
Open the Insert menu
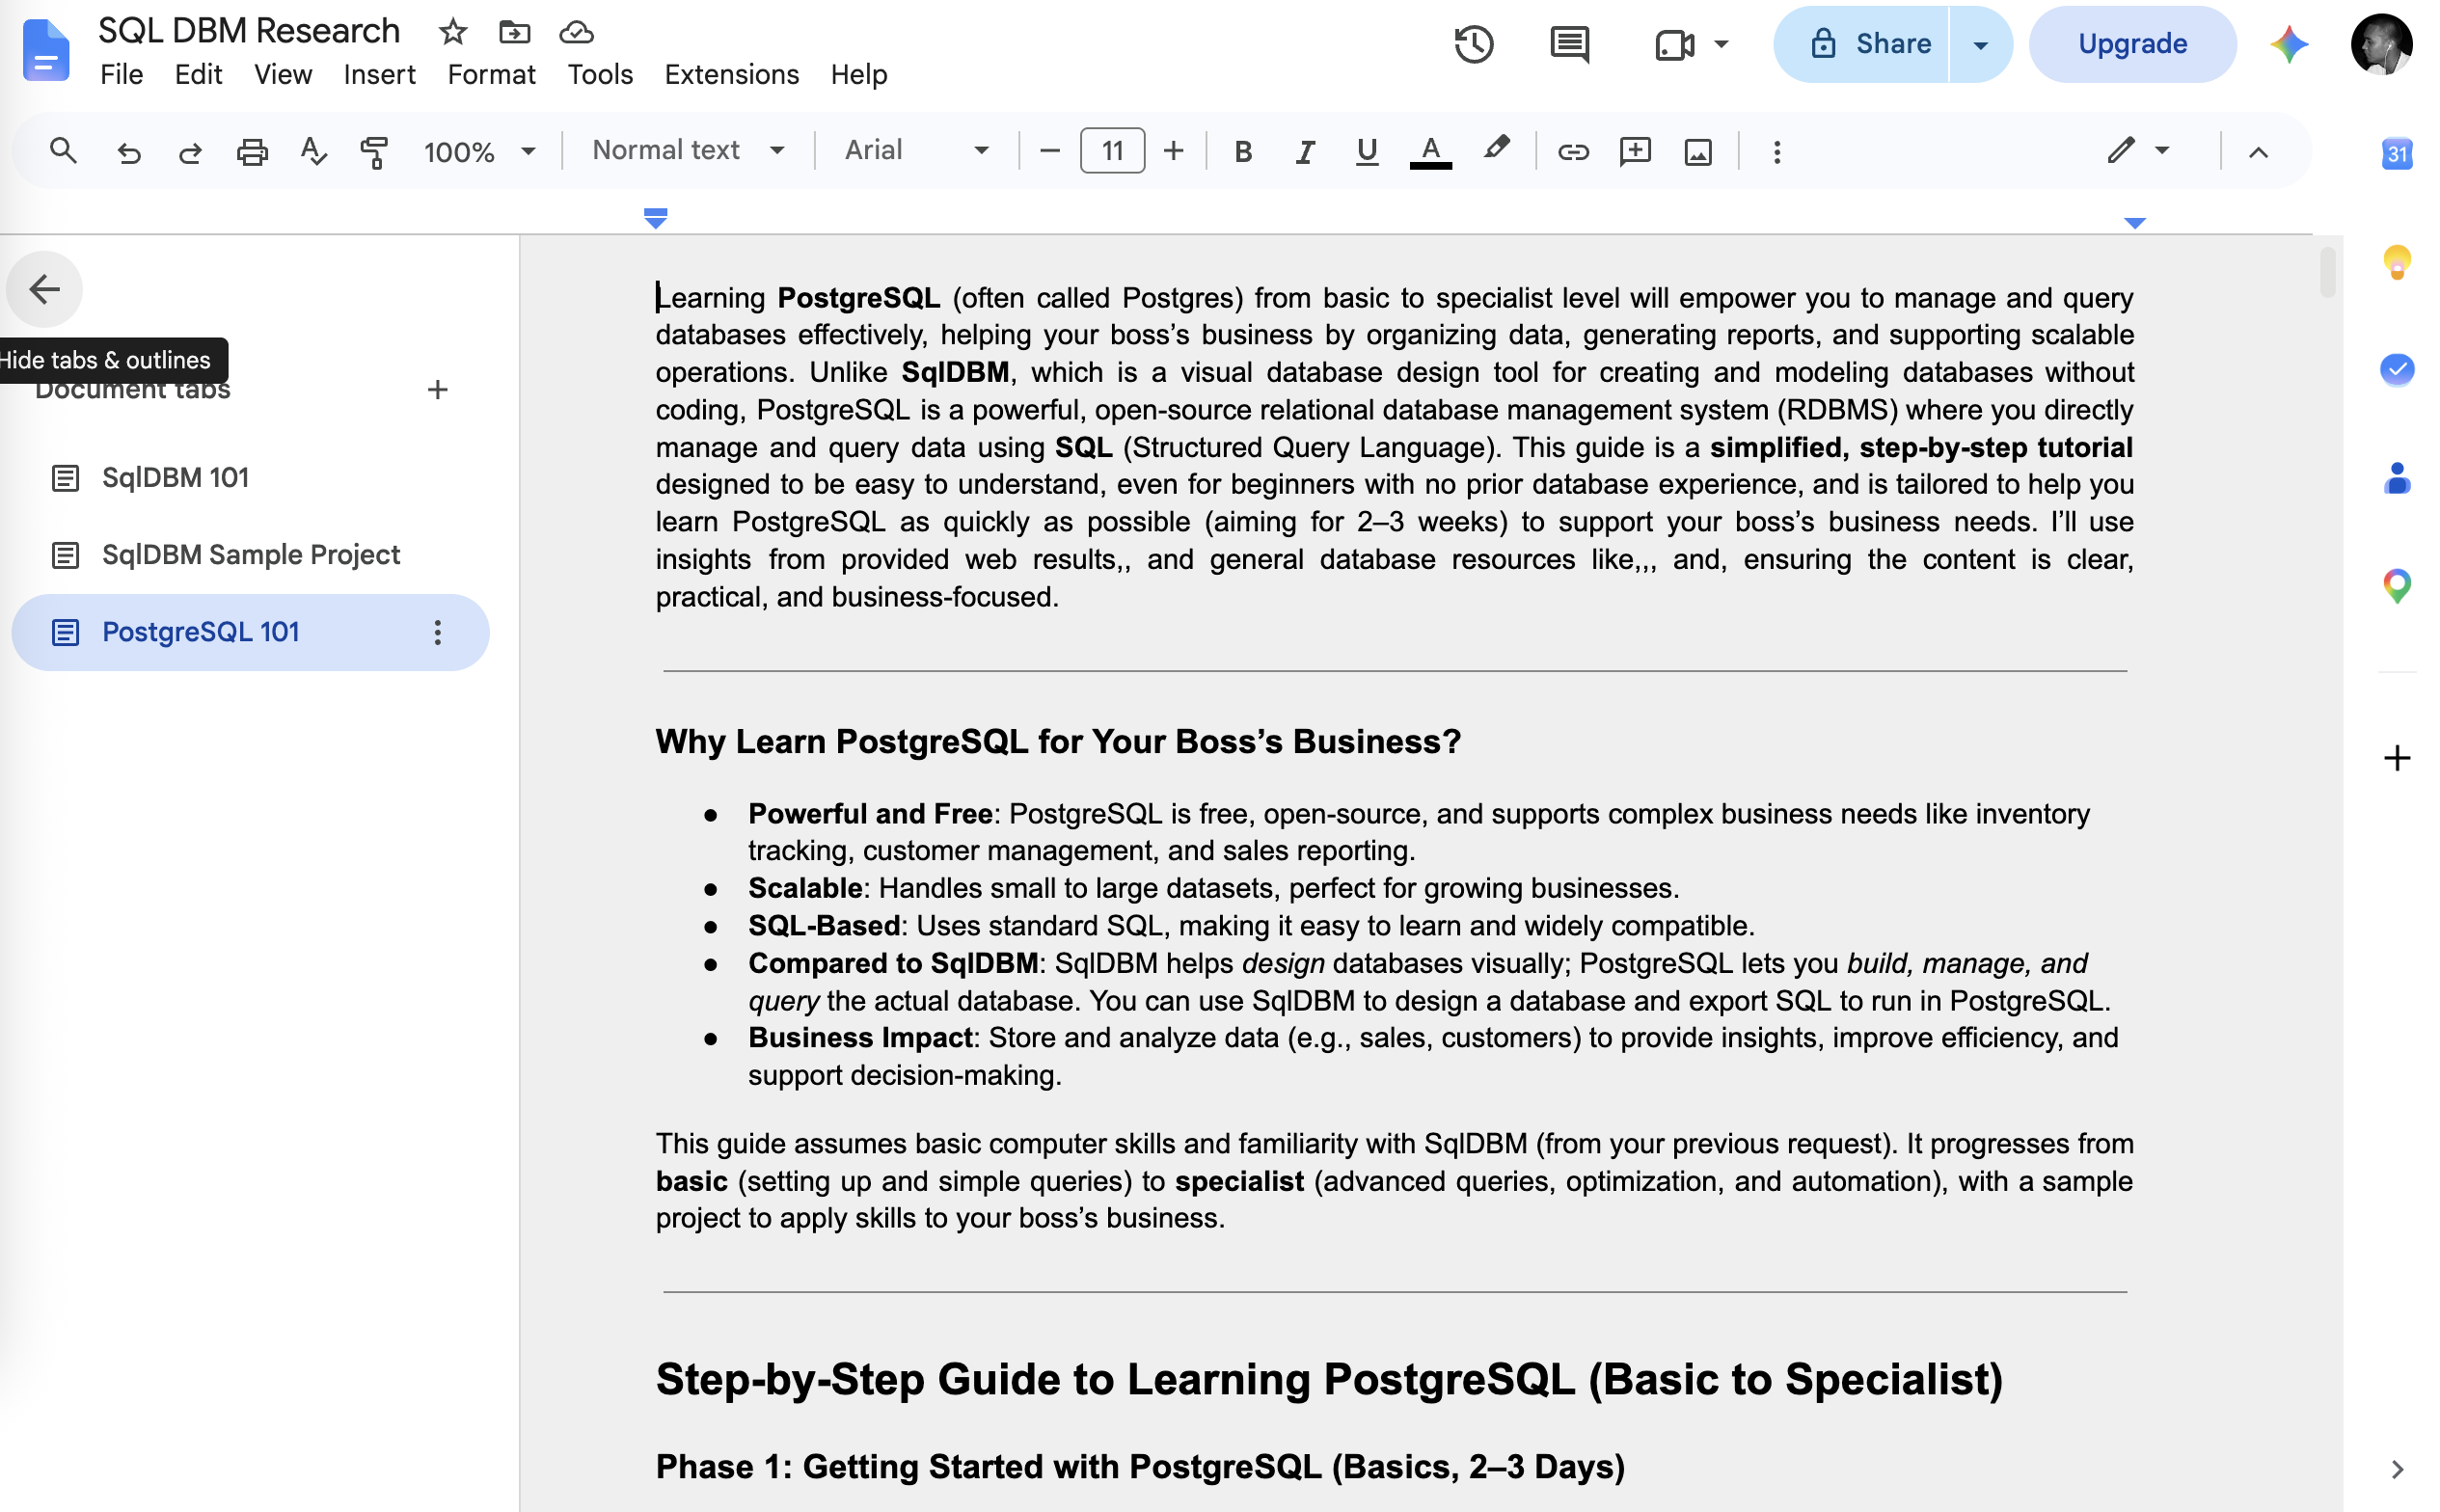pyautogui.click(x=379, y=74)
